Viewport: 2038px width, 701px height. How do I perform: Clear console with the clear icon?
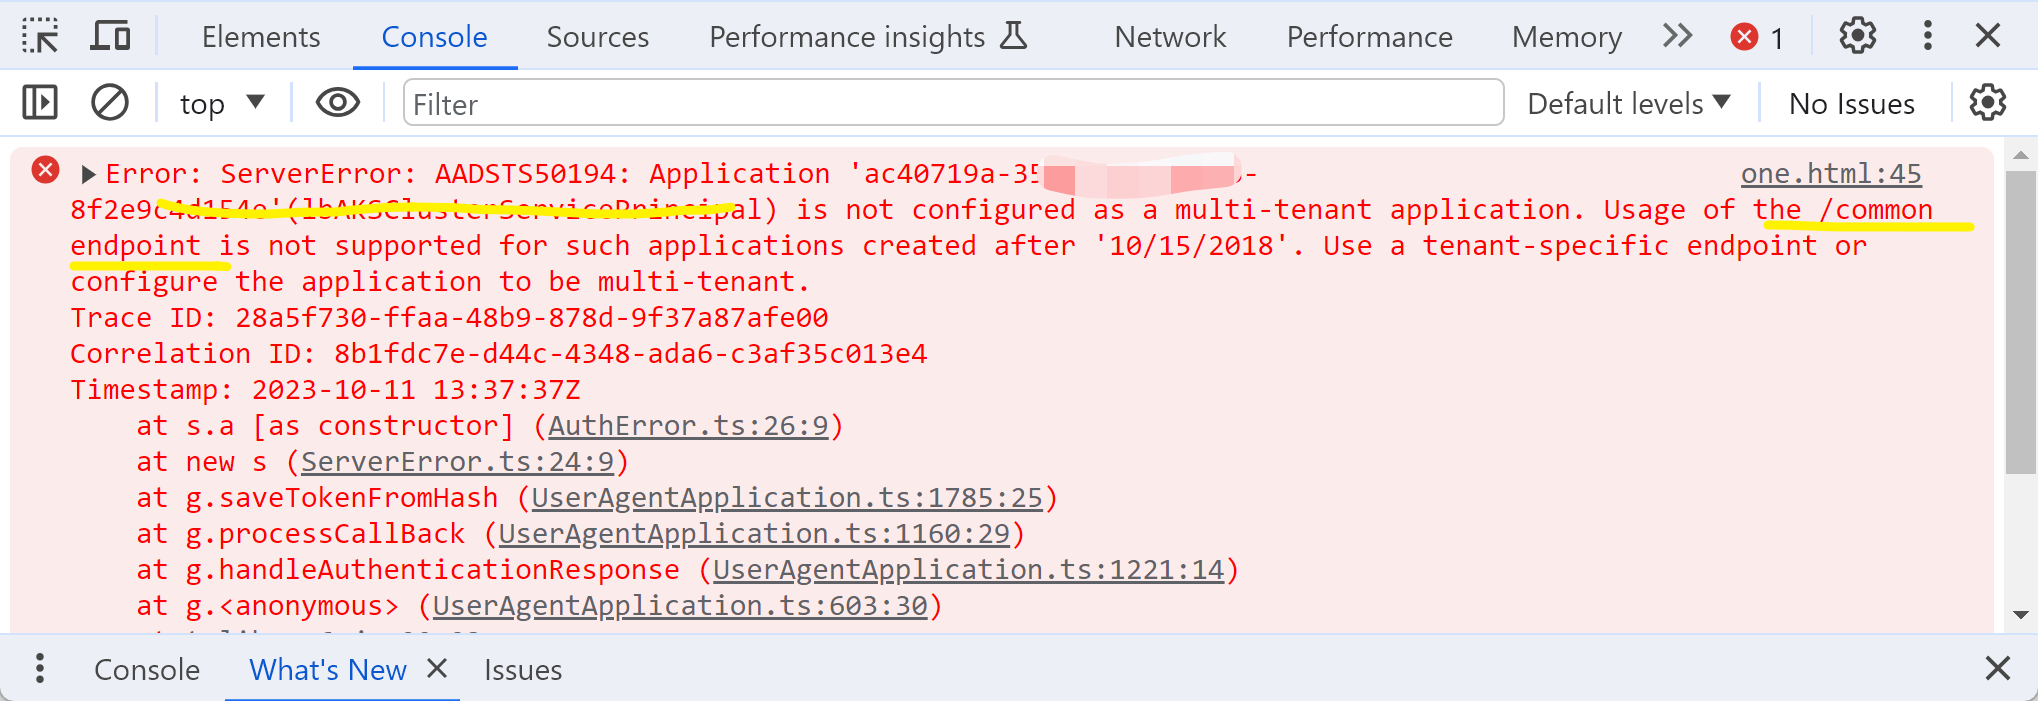click(110, 103)
